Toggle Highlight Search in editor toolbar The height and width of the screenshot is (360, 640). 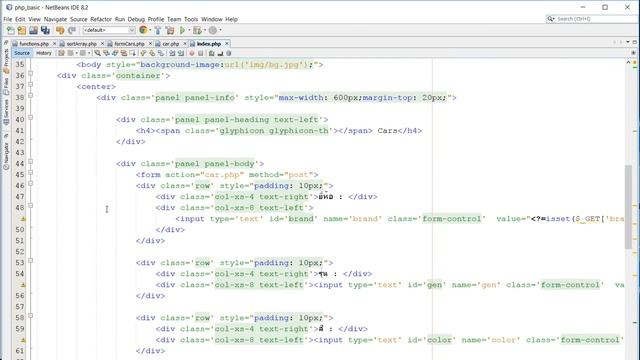(124, 53)
